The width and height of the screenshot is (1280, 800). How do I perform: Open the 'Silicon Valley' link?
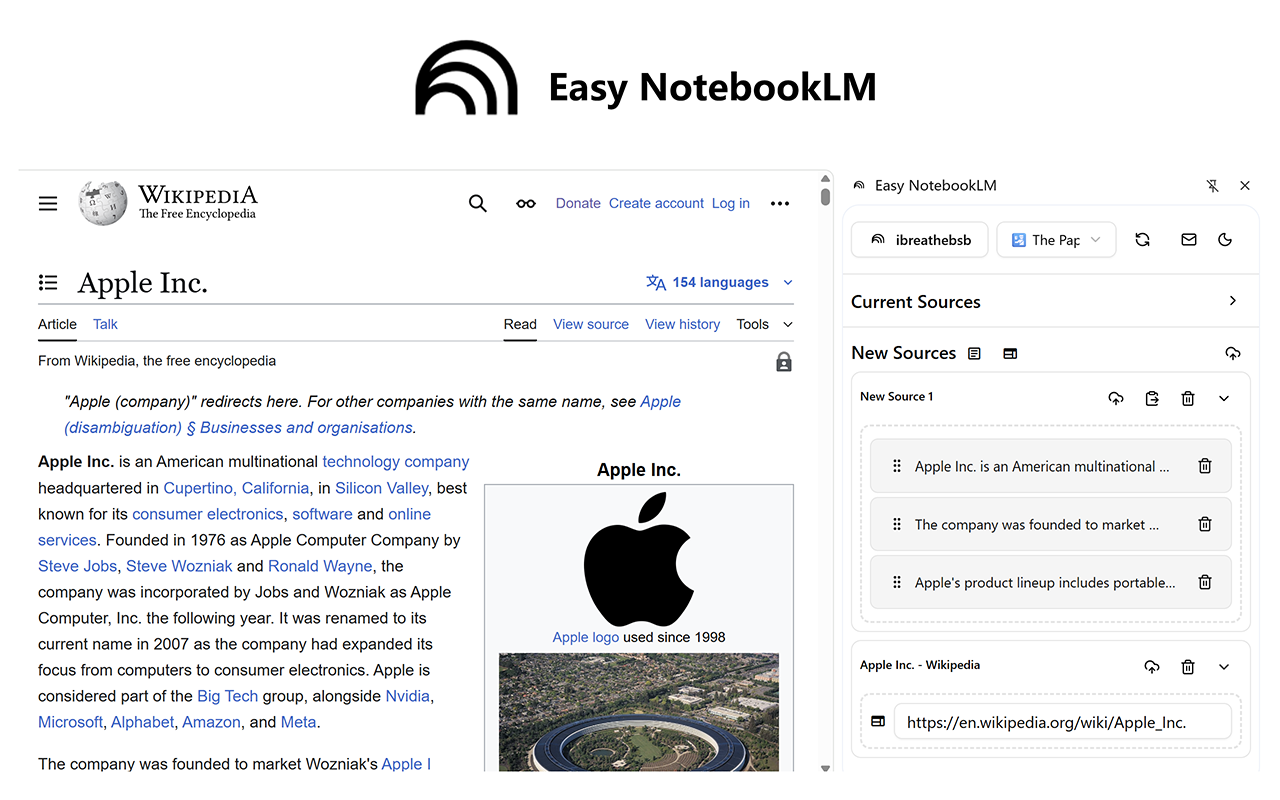(x=382, y=487)
